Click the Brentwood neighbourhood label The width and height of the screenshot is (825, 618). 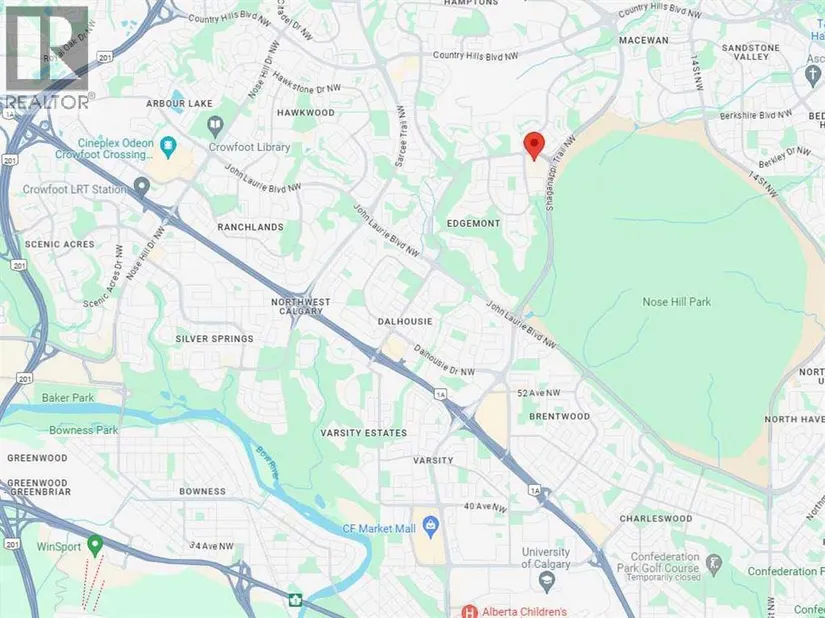559,417
